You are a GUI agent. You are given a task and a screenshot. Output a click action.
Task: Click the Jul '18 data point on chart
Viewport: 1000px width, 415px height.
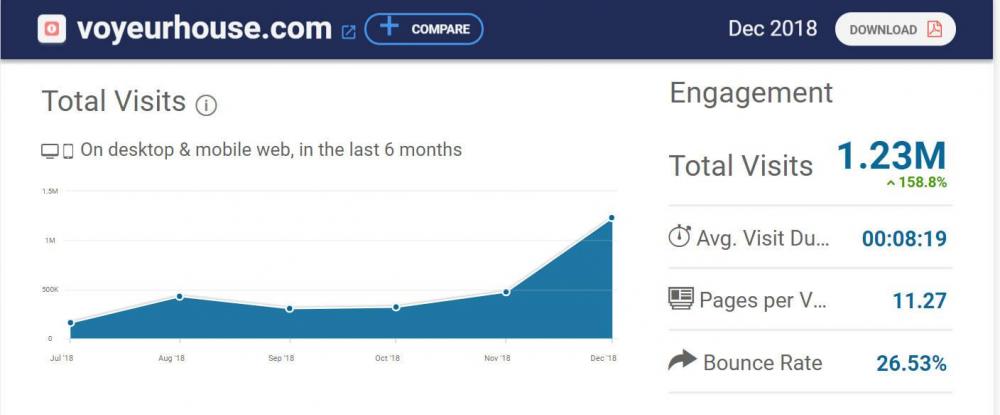pos(71,322)
